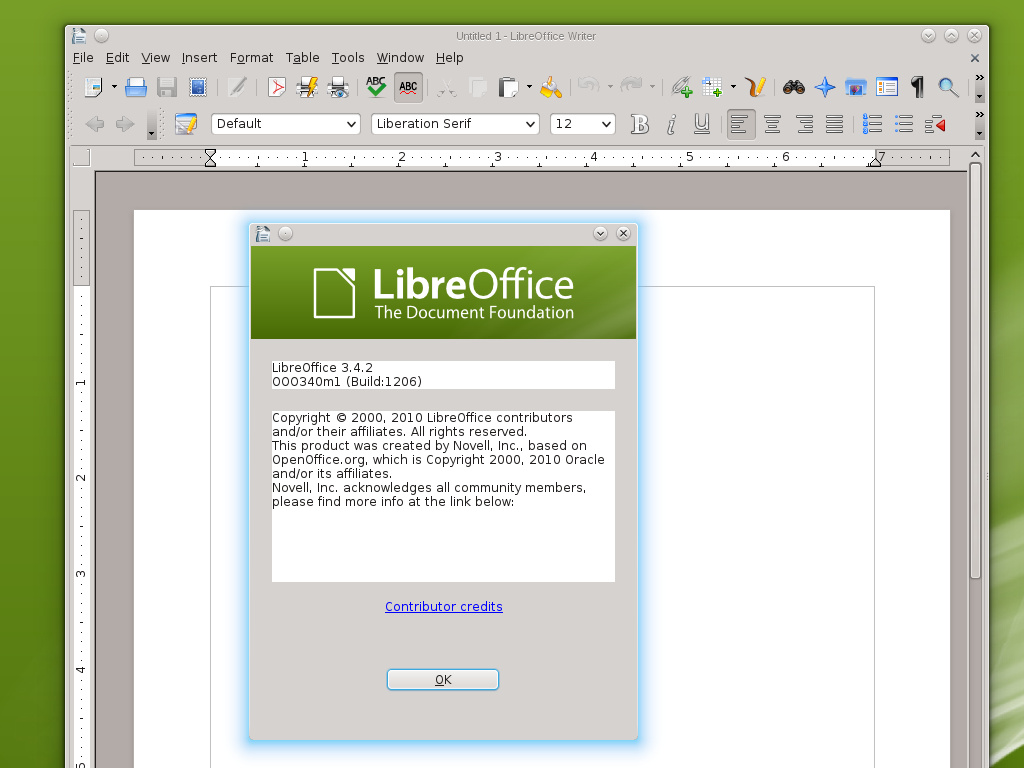1024x768 pixels.
Task: Open the Format menu
Action: pos(251,57)
